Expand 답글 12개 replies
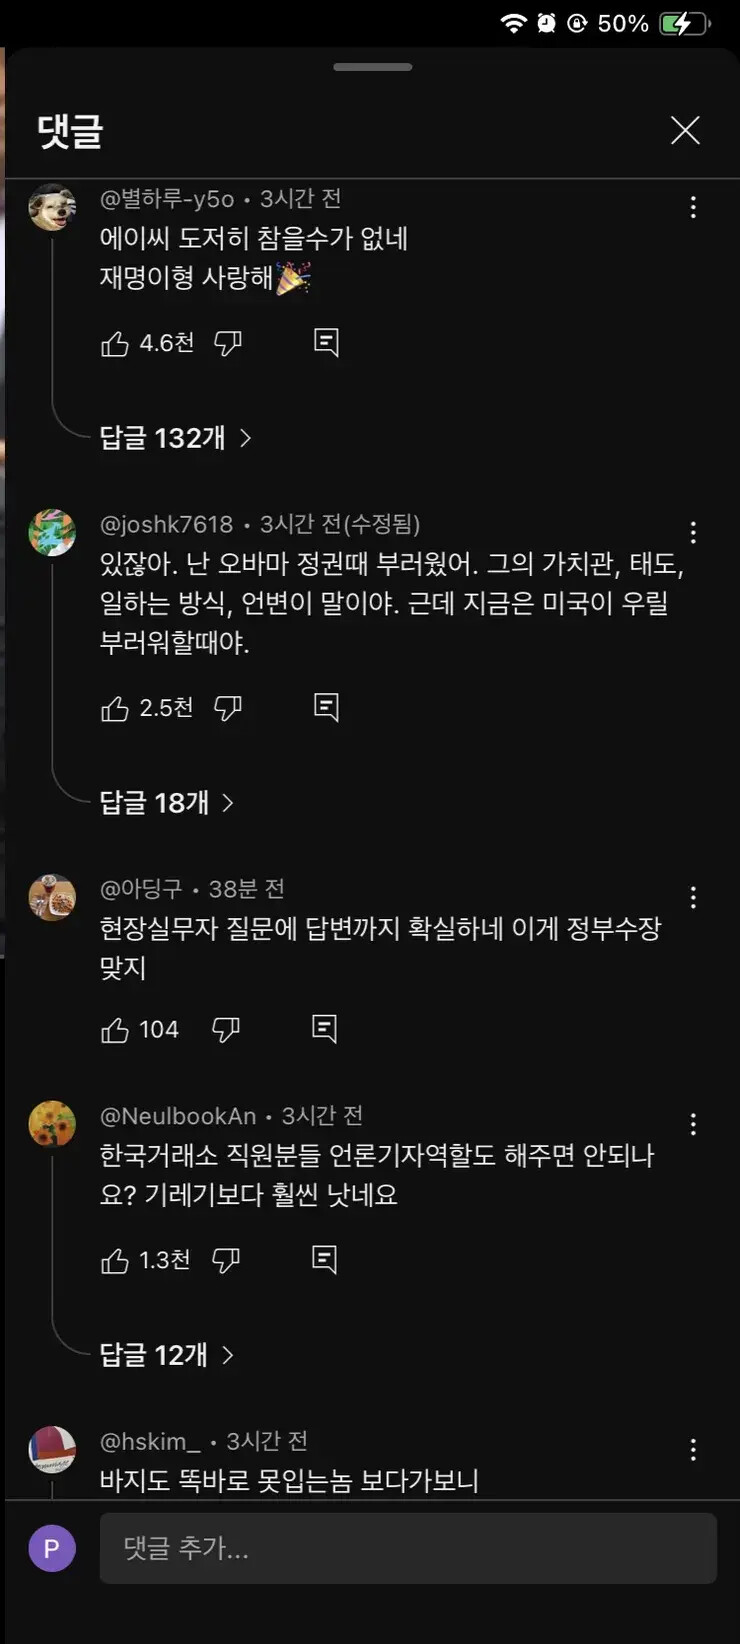The height and width of the screenshot is (1644, 740). 166,1355
